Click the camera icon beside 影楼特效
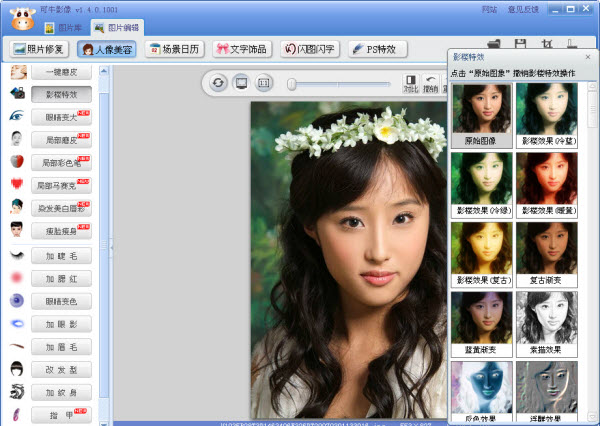 18,93
